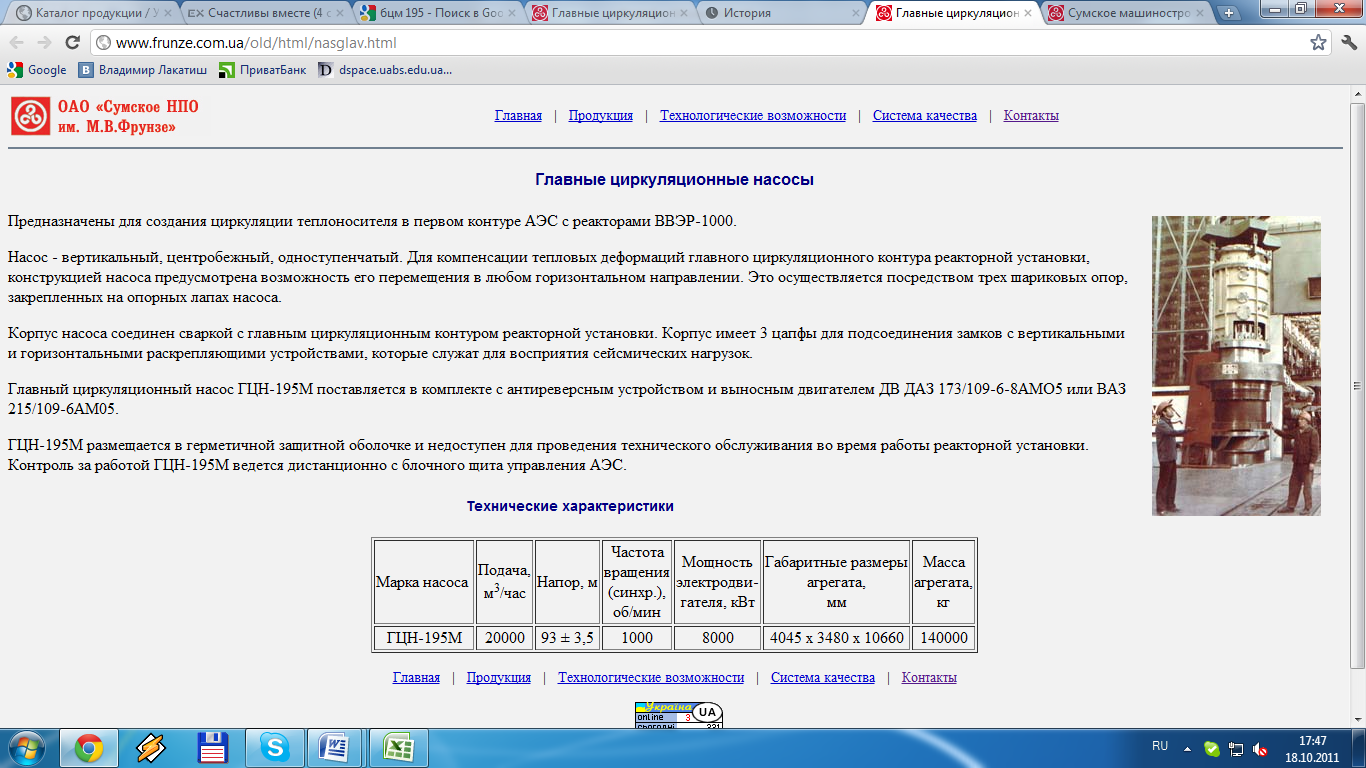This screenshot has width=1366, height=768.
Task: Open Winamp from the taskbar
Action: pyautogui.click(x=151, y=748)
